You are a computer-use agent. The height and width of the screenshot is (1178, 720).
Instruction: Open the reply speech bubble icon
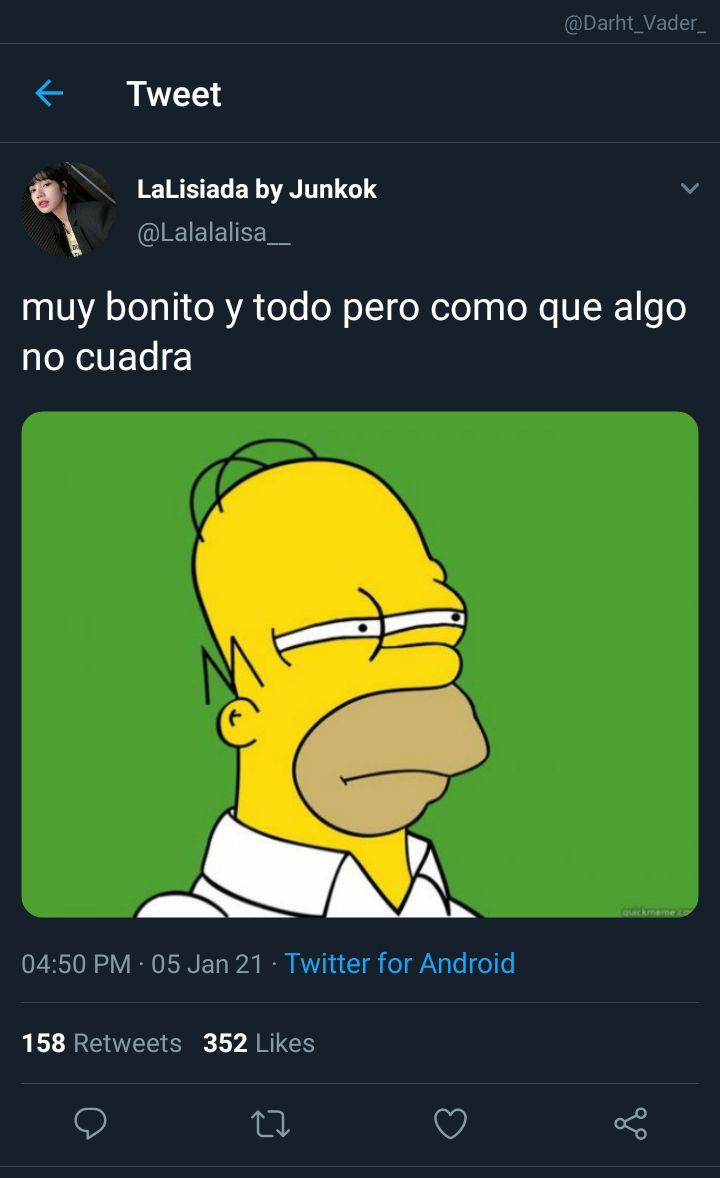(x=90, y=1124)
